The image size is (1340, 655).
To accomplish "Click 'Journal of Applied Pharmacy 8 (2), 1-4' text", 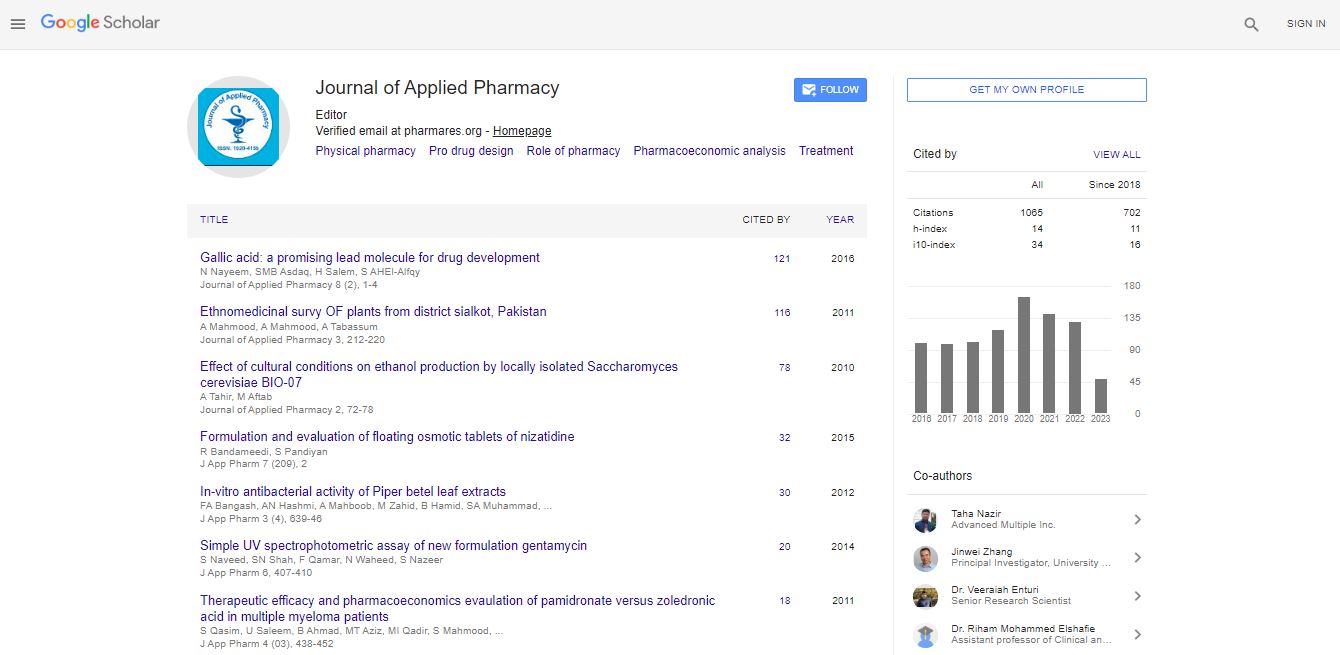I will click(289, 285).
